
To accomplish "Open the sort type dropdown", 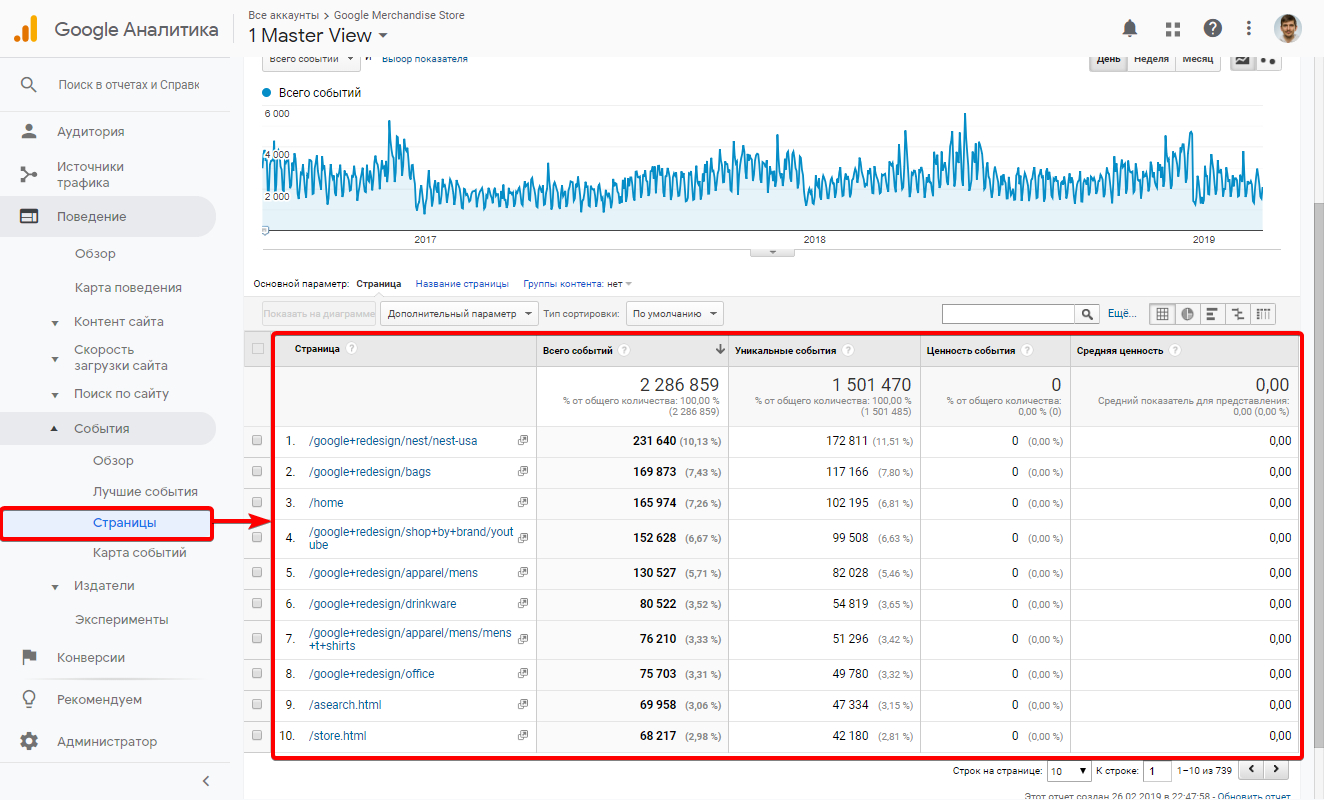I will click(x=674, y=314).
